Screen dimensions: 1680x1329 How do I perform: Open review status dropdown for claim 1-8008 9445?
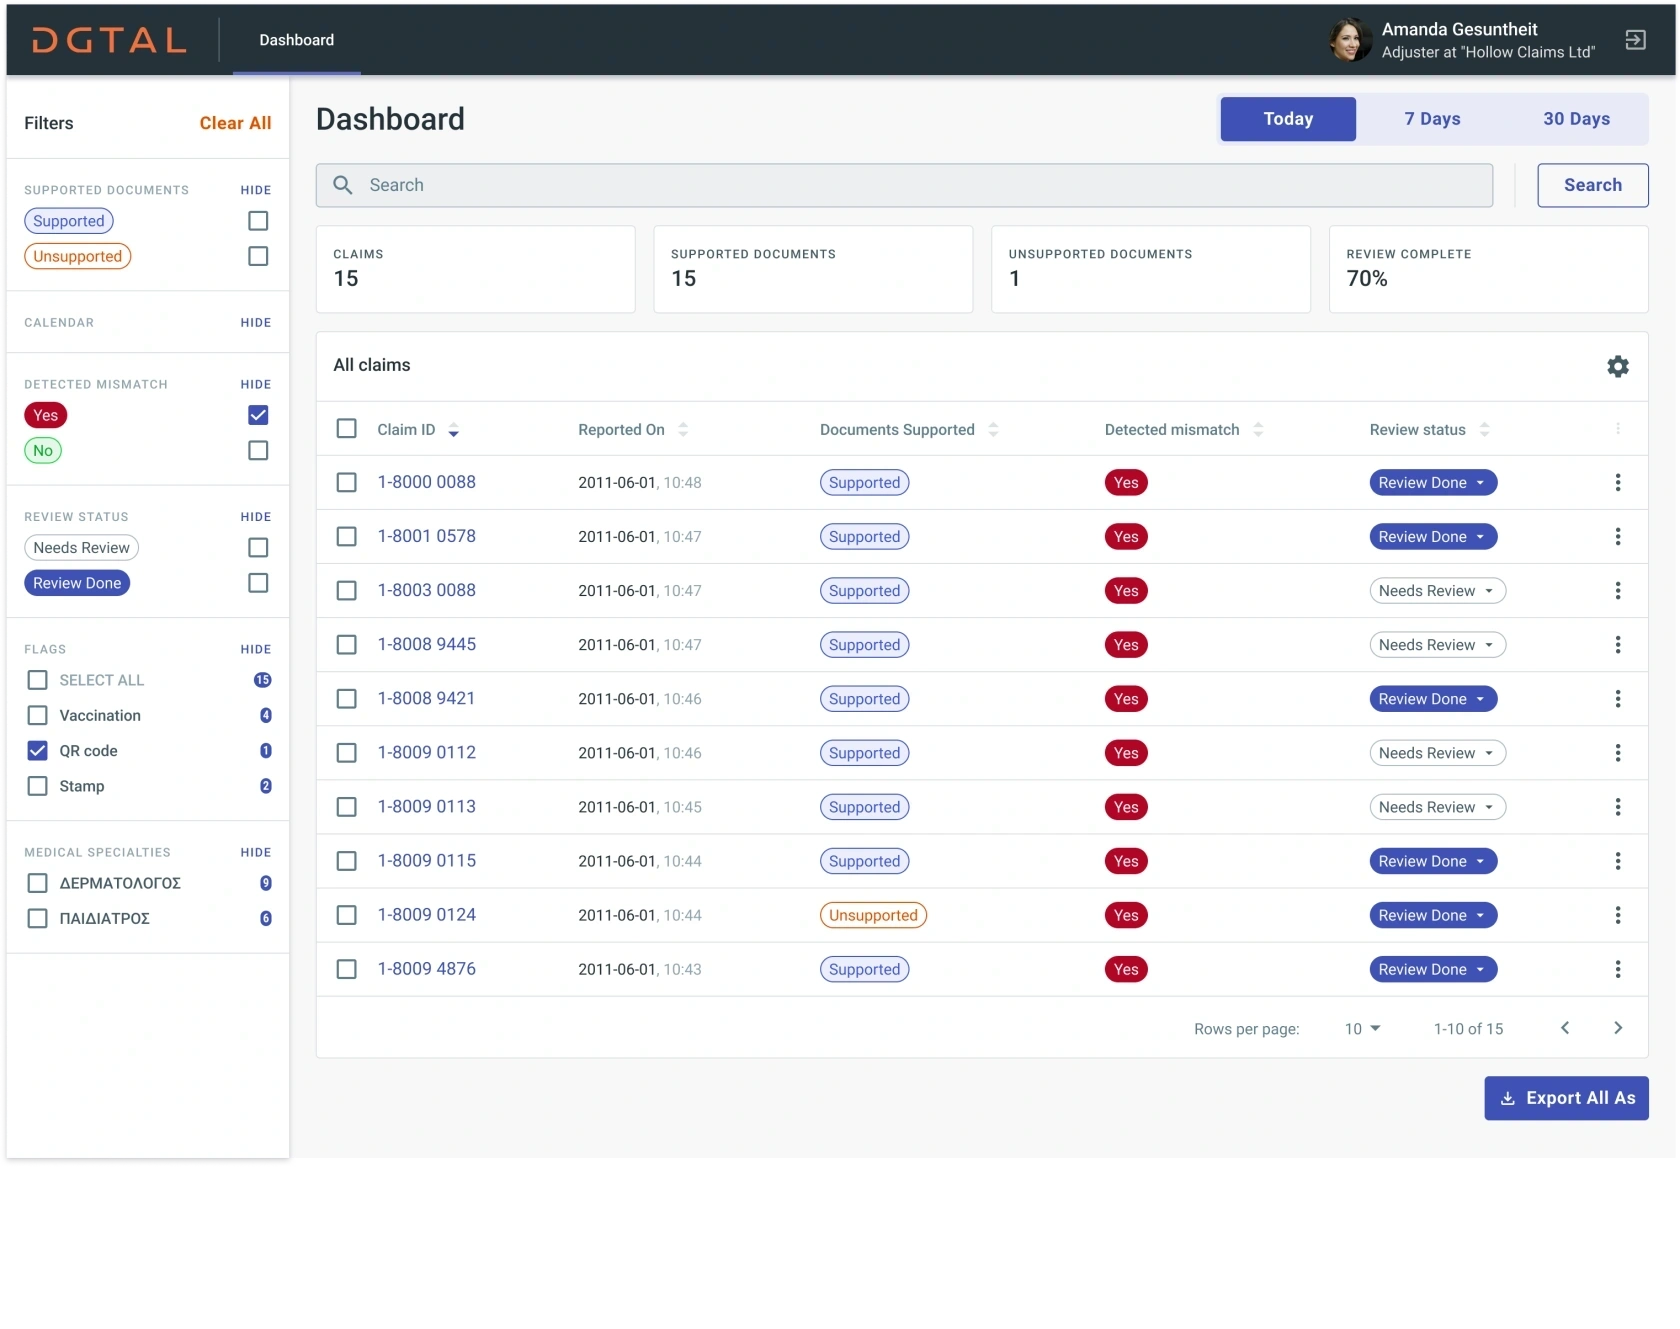(x=1436, y=645)
